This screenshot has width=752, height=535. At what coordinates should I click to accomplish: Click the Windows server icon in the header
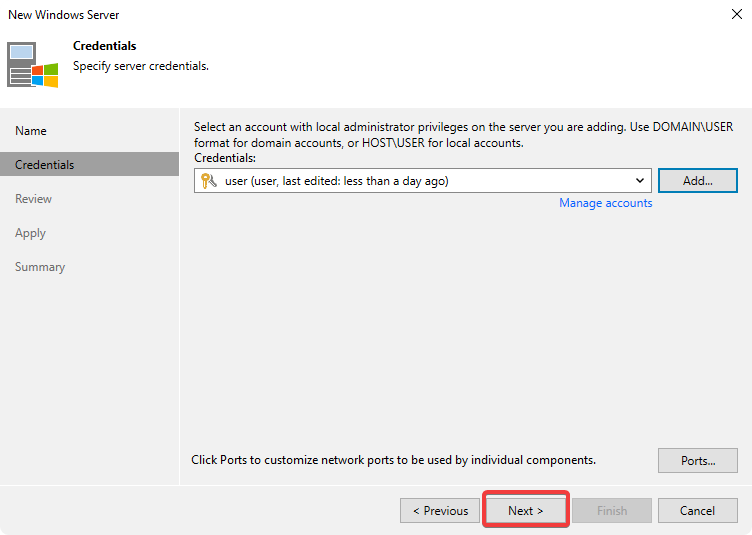click(33, 65)
